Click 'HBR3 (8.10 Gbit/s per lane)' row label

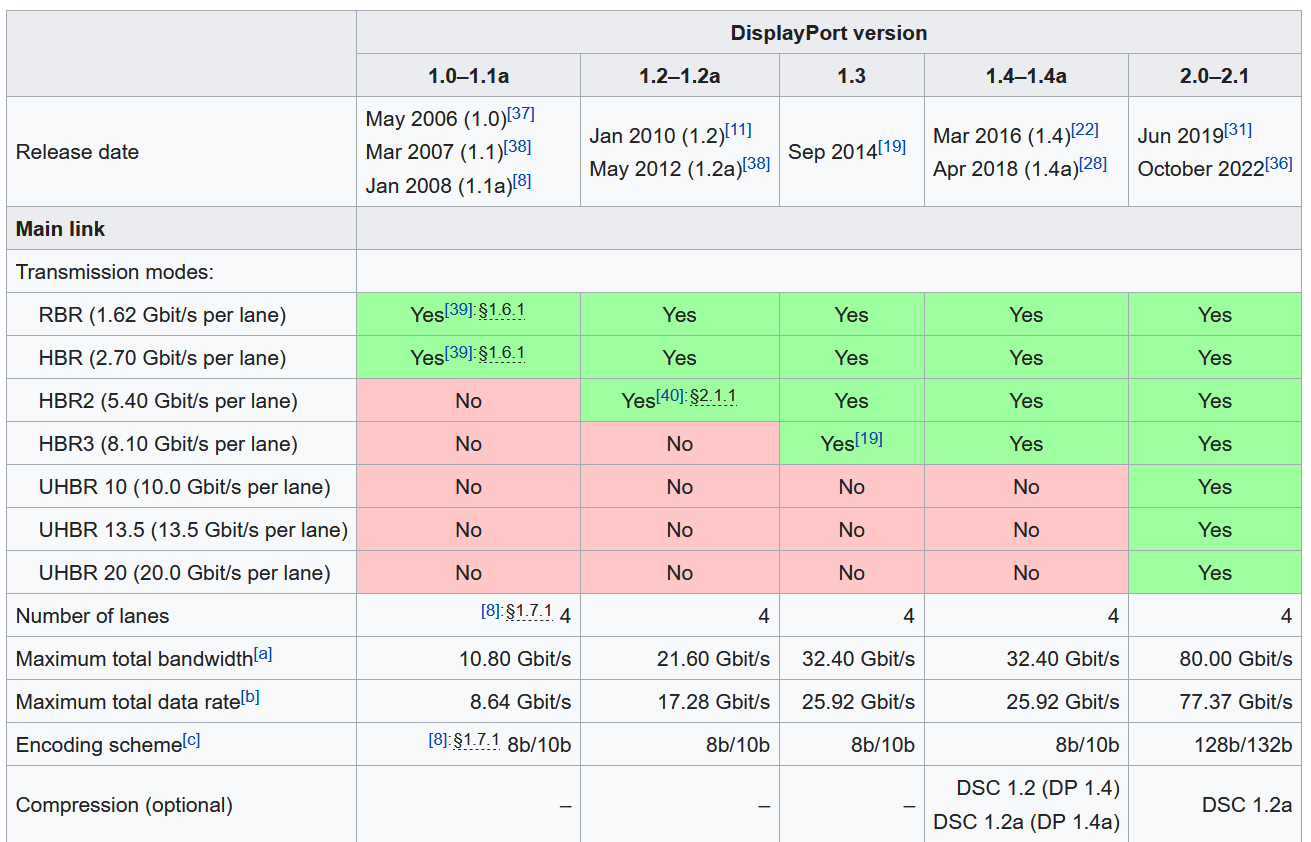[168, 444]
